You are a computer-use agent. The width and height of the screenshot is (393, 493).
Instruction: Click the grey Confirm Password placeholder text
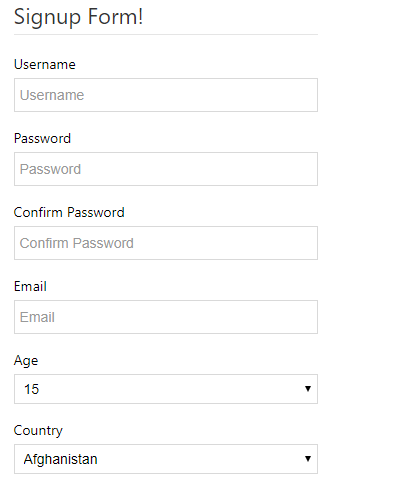[x=77, y=243]
